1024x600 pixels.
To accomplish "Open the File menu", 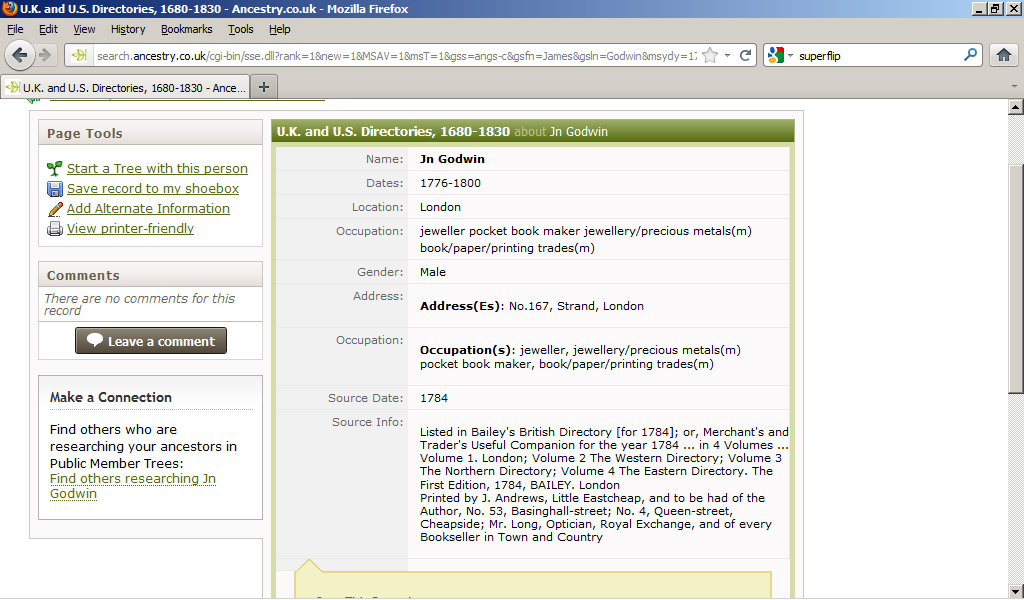I will pos(15,29).
